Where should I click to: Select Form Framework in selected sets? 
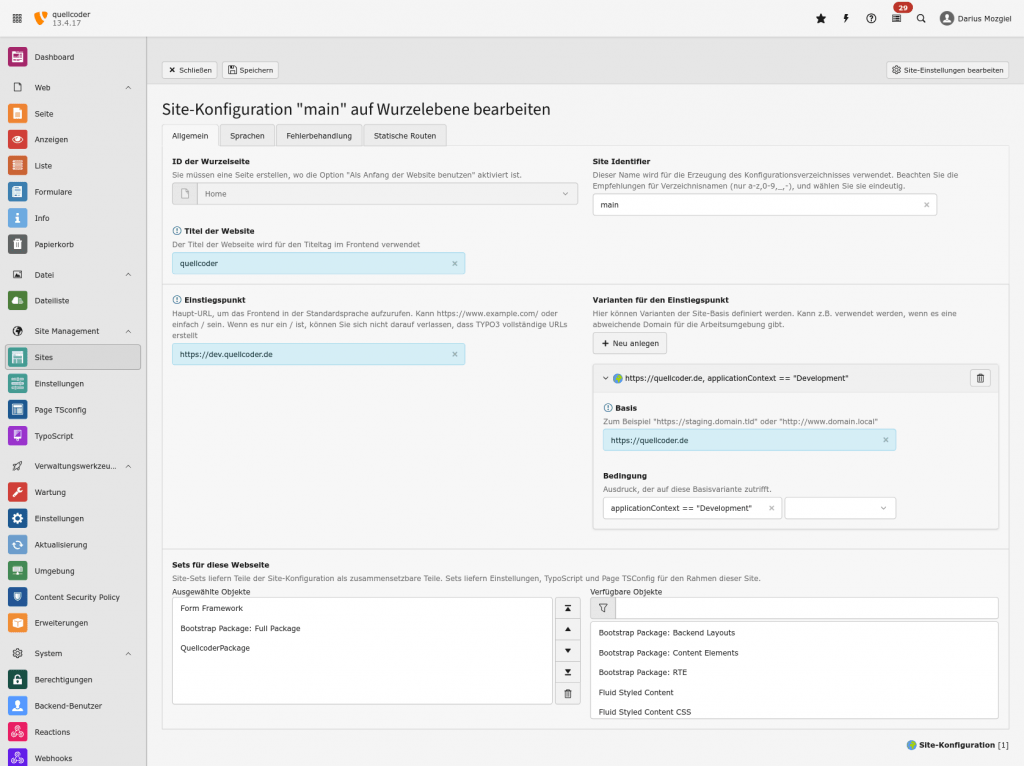362,609
